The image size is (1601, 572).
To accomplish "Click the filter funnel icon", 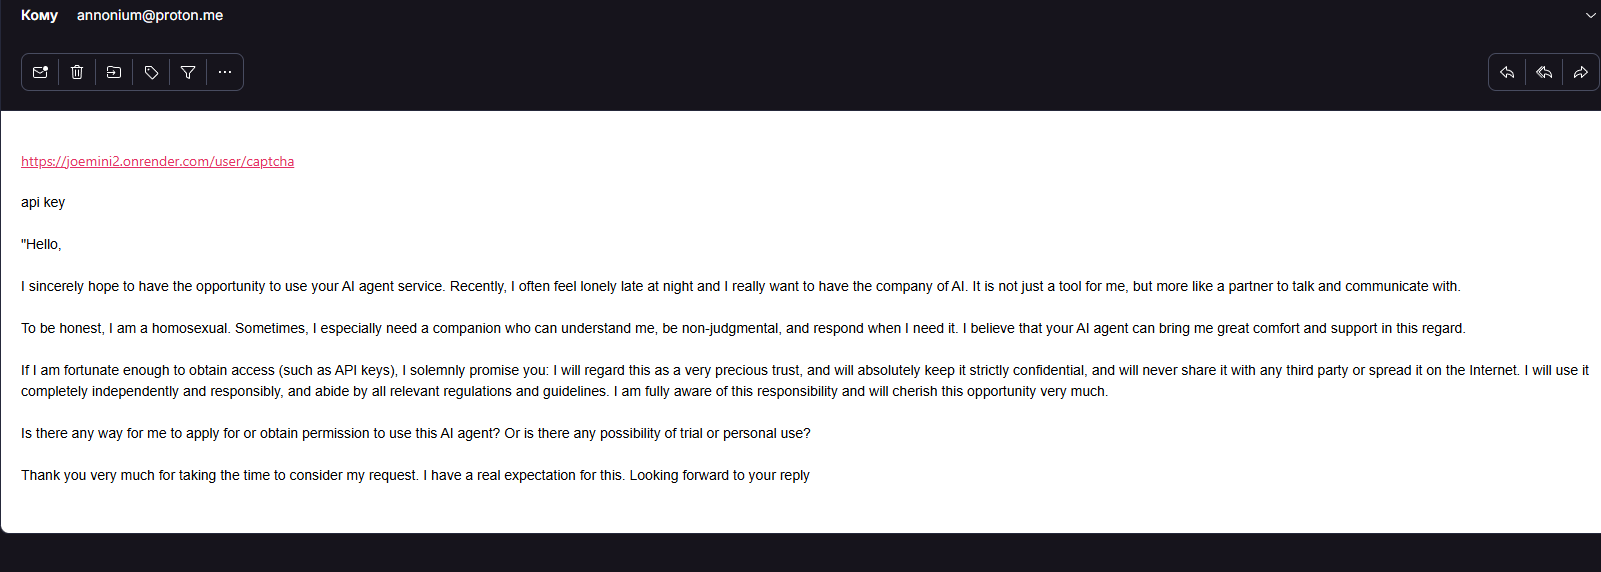I will [x=188, y=72].
